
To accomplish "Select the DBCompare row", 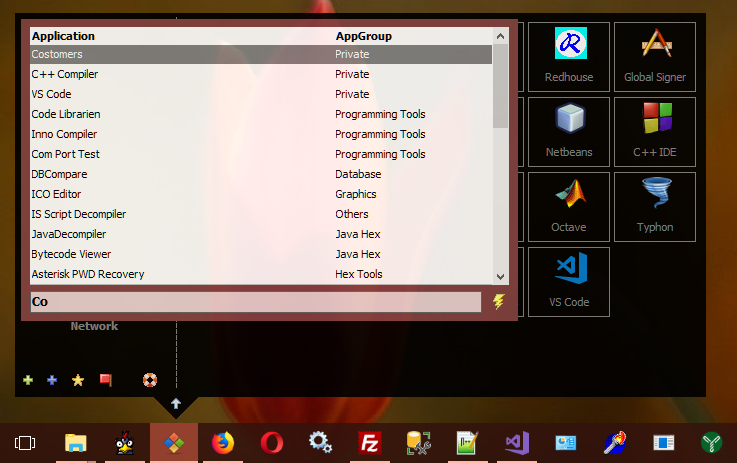I will click(x=261, y=174).
